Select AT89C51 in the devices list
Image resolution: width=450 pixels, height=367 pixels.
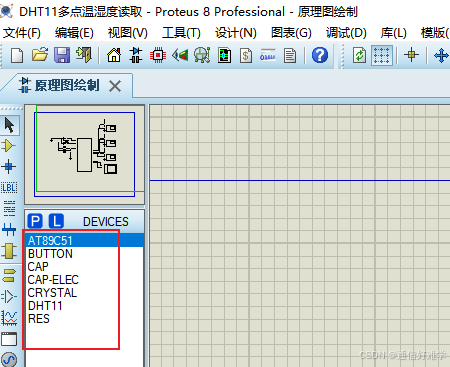(x=85, y=240)
